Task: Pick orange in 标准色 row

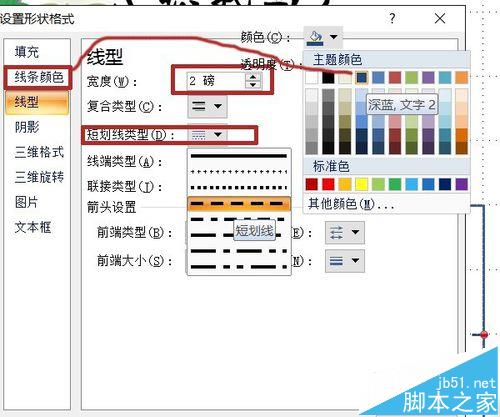Action: click(x=345, y=184)
